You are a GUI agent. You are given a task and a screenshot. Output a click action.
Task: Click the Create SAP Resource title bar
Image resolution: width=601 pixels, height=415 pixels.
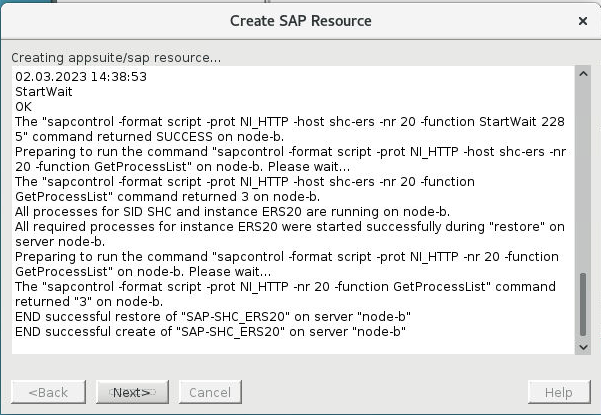click(300, 20)
